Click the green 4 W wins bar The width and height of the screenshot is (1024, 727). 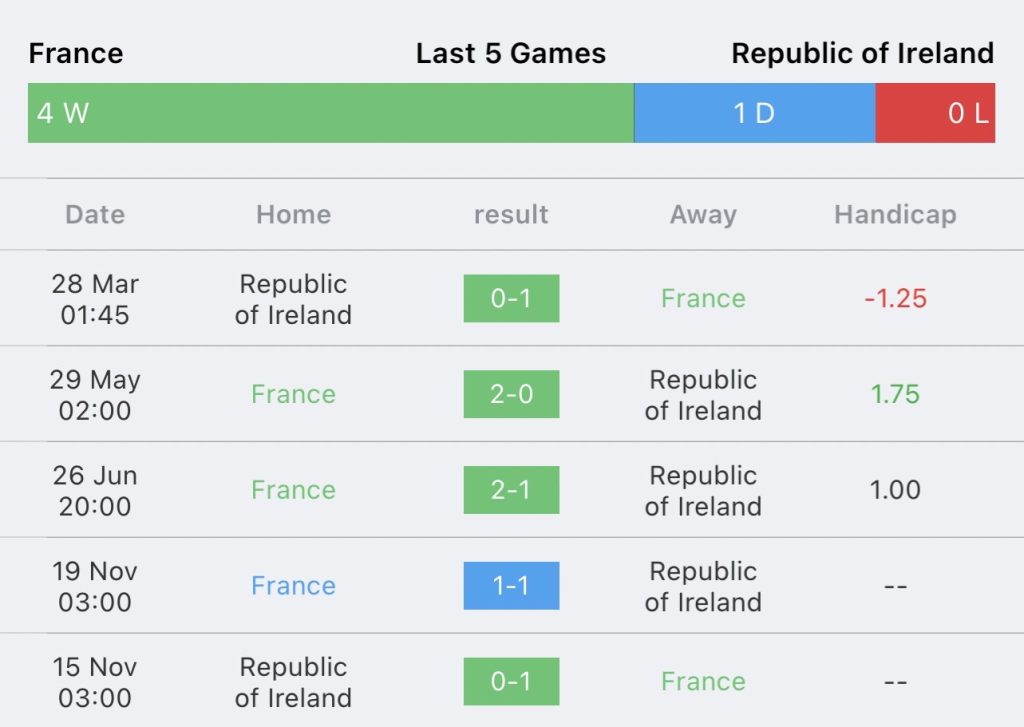point(330,113)
